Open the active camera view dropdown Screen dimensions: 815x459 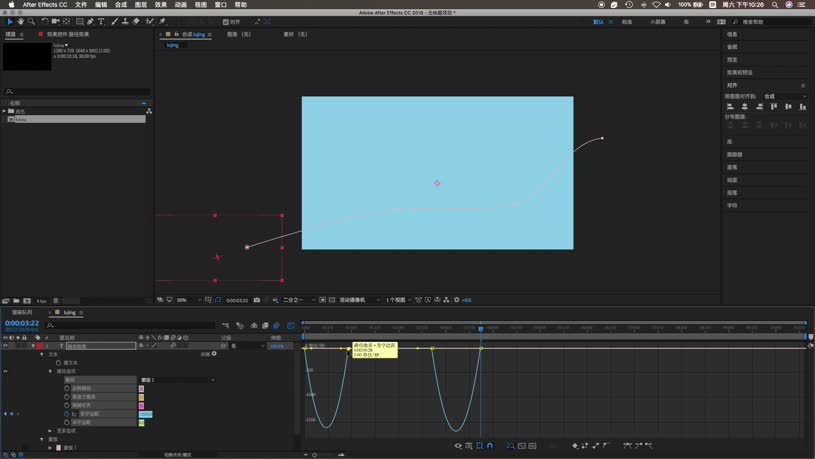coord(360,300)
